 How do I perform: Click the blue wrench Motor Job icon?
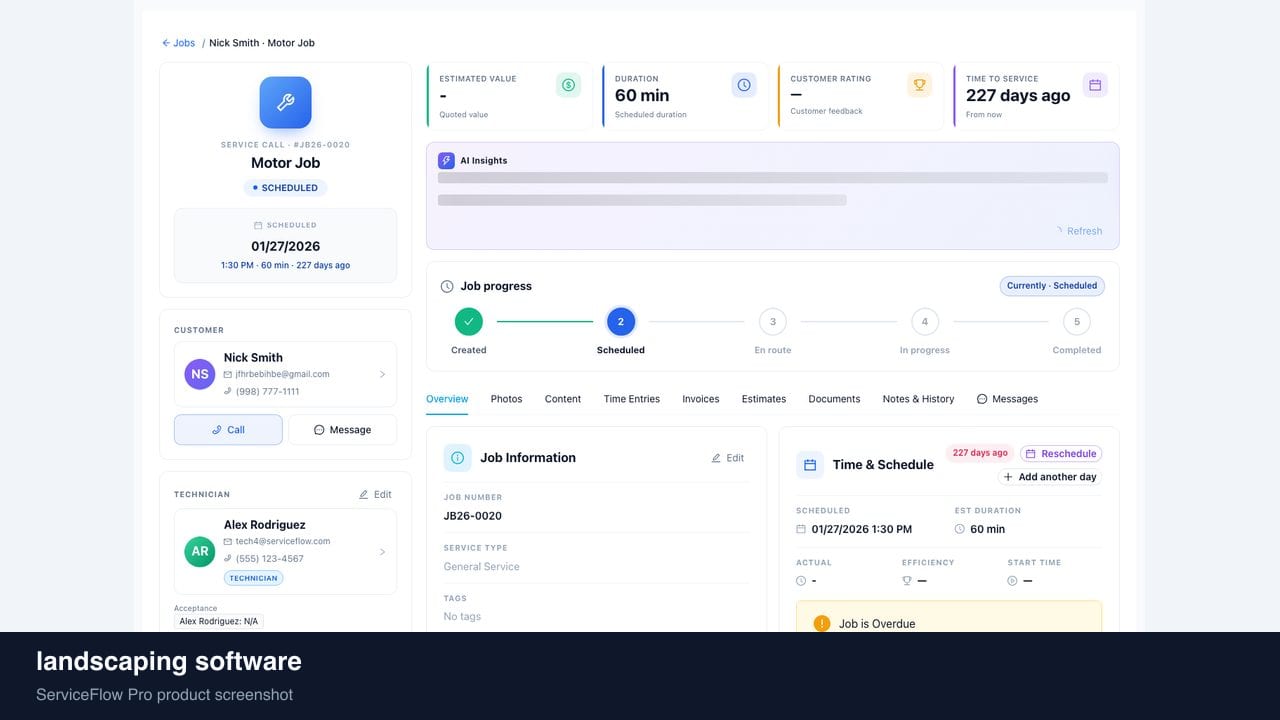point(285,102)
